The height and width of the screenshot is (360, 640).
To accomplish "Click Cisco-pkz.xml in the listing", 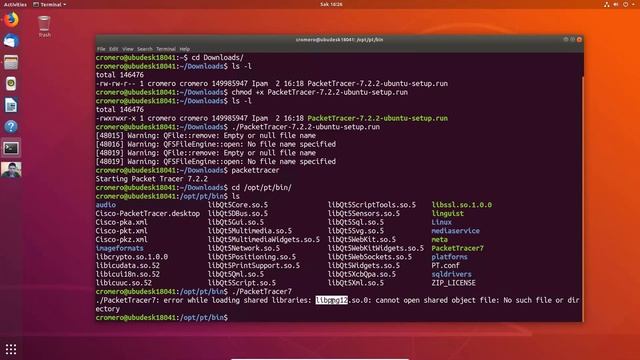I will [x=122, y=240].
